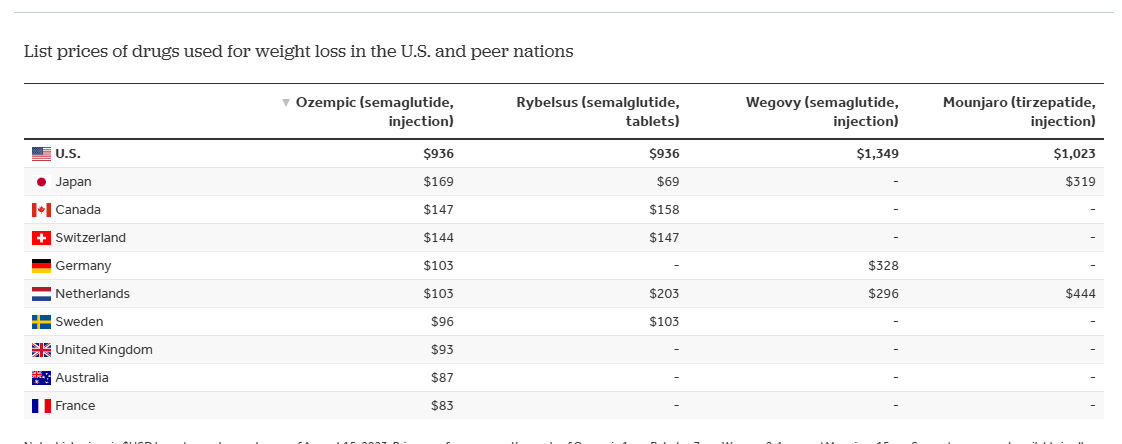
Task: Click the France Ozempic price $83
Action: point(442,406)
